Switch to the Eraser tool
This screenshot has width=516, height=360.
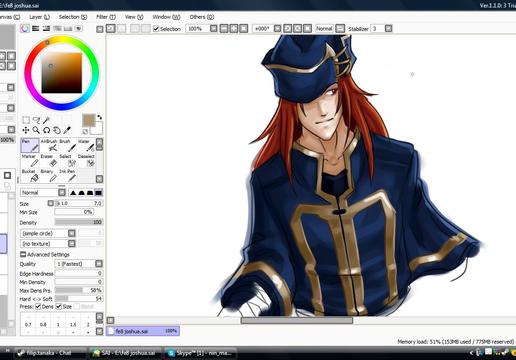pyautogui.click(x=49, y=161)
